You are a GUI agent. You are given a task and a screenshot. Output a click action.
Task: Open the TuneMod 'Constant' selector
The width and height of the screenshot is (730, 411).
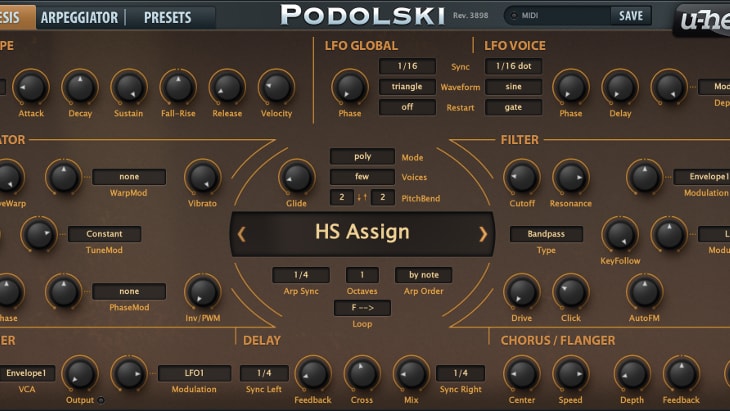click(104, 234)
